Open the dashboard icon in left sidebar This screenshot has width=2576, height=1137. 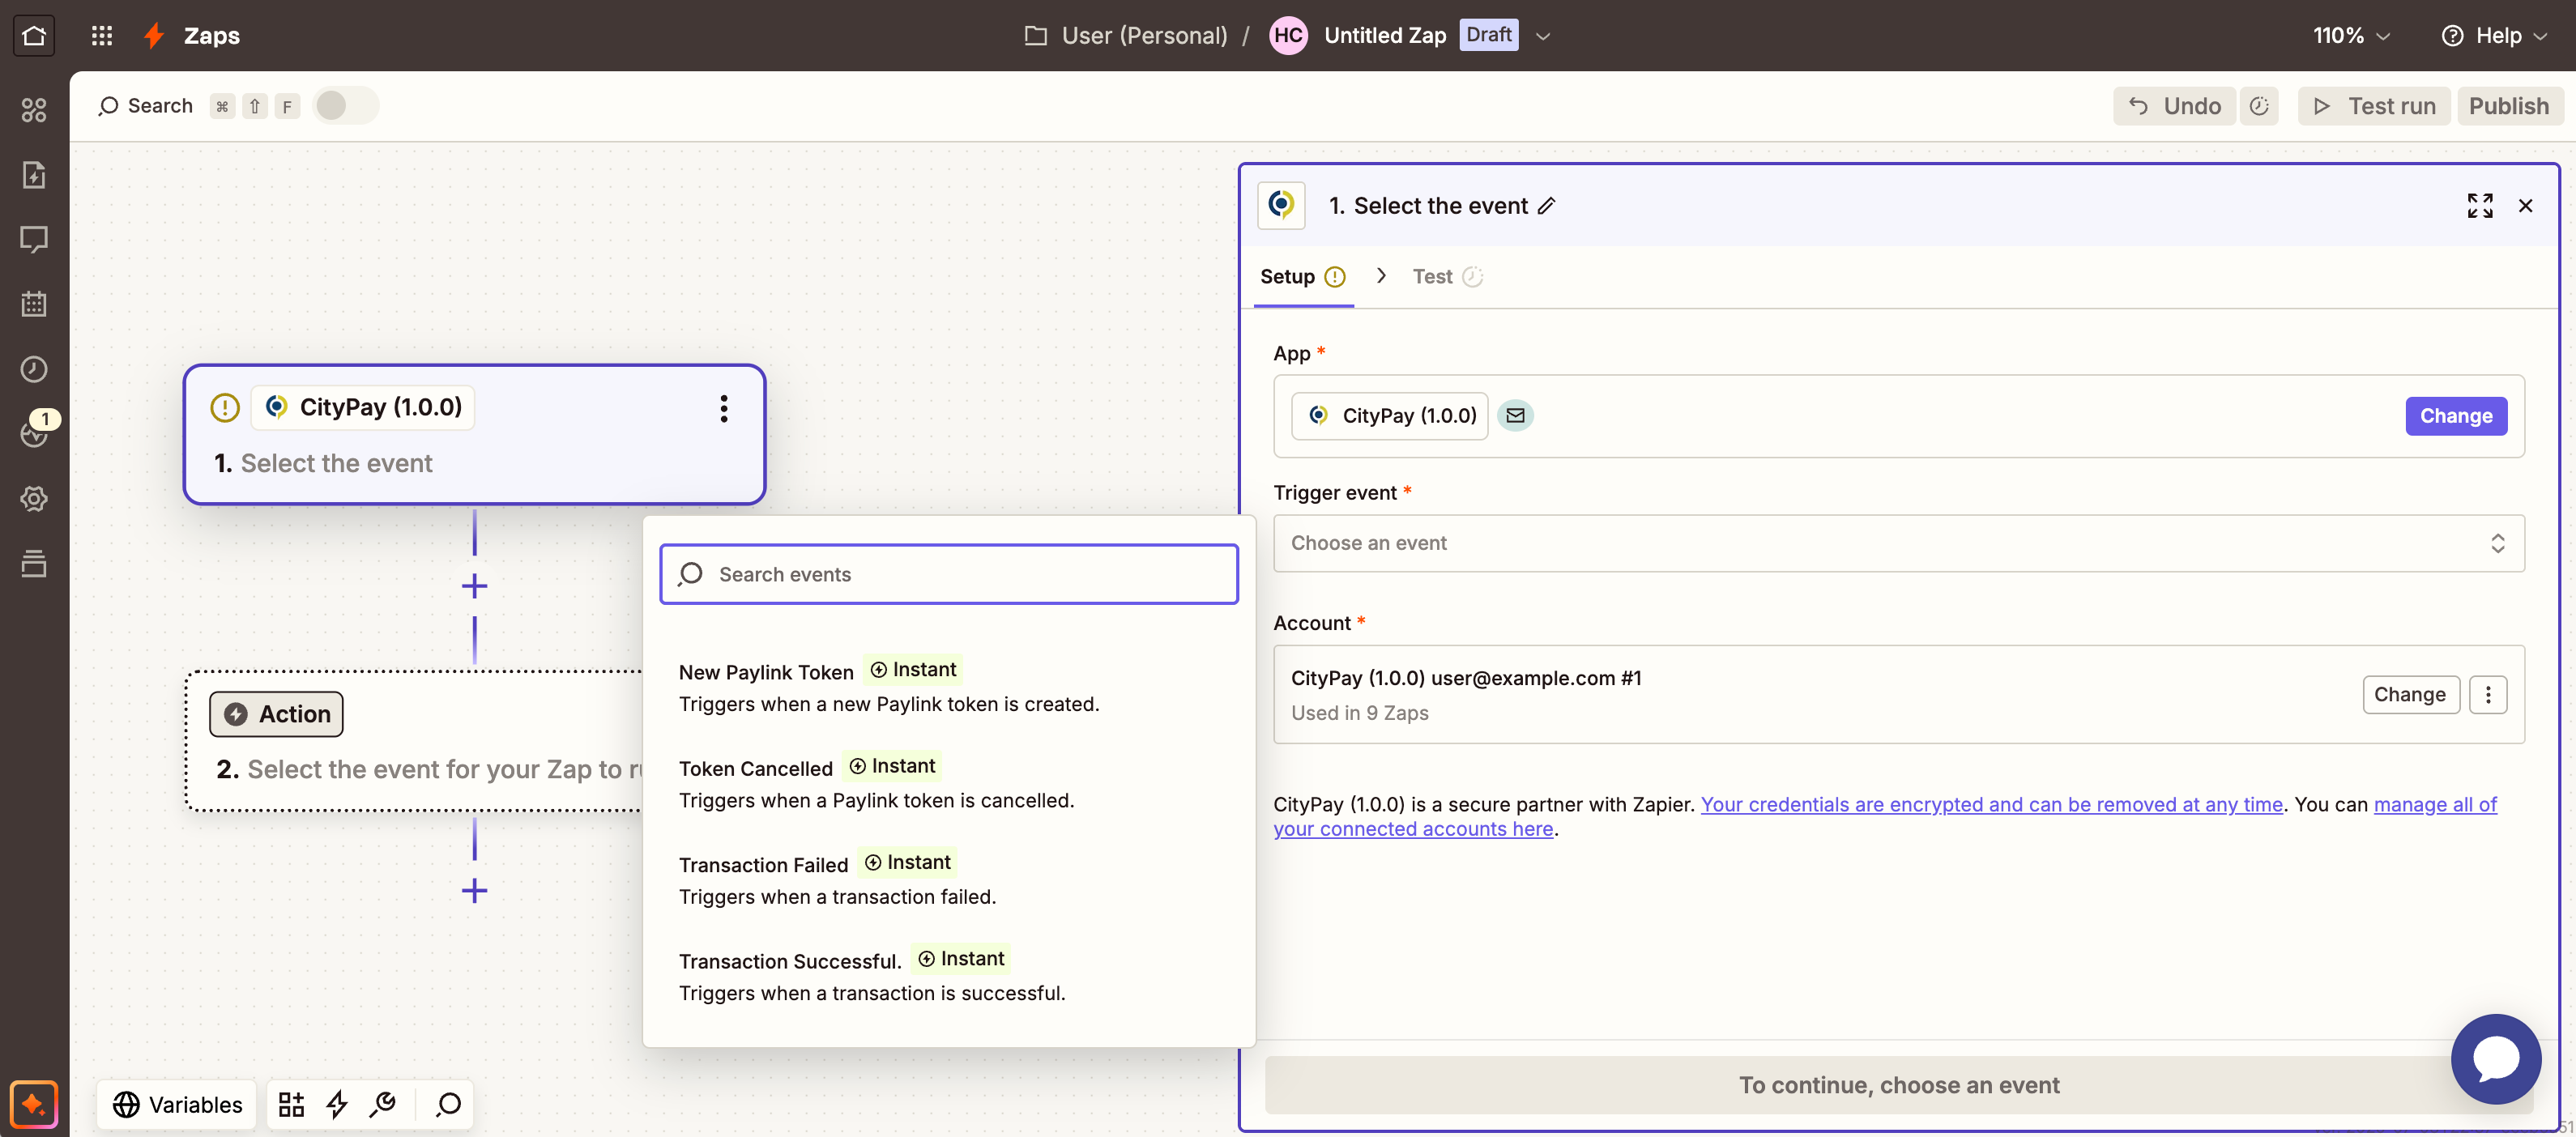click(x=34, y=109)
